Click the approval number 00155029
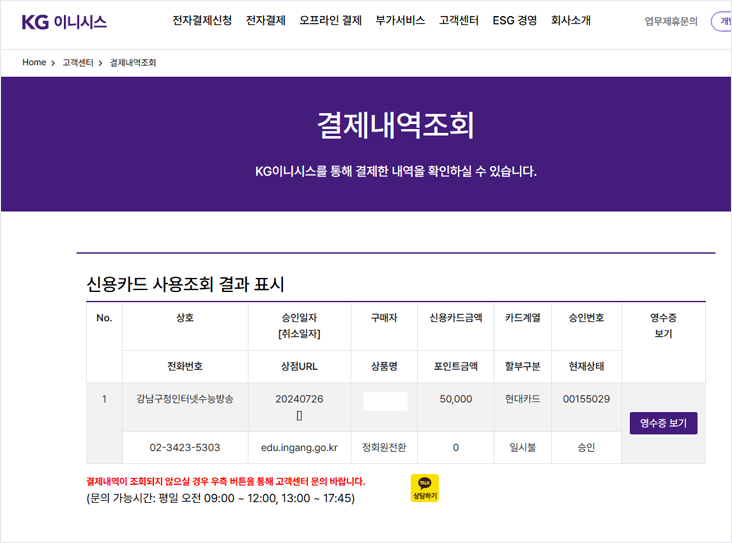The image size is (732, 543). click(x=586, y=399)
